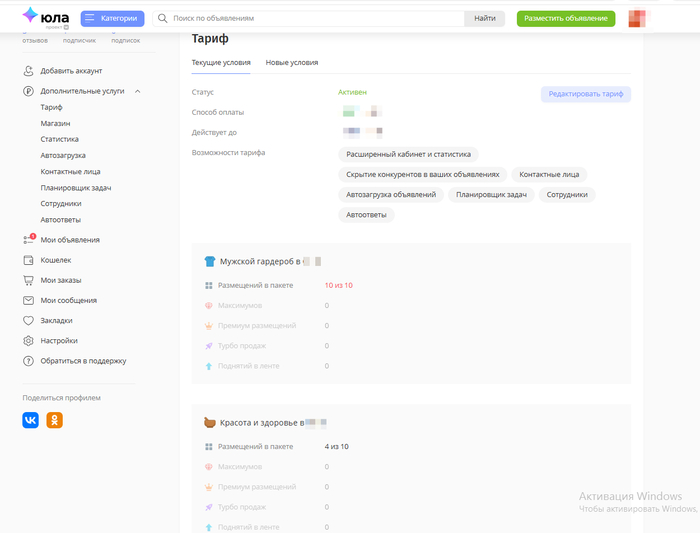The image size is (700, 533).
Task: Select Автозагрузка sidebar item
Action: pyautogui.click(x=63, y=155)
